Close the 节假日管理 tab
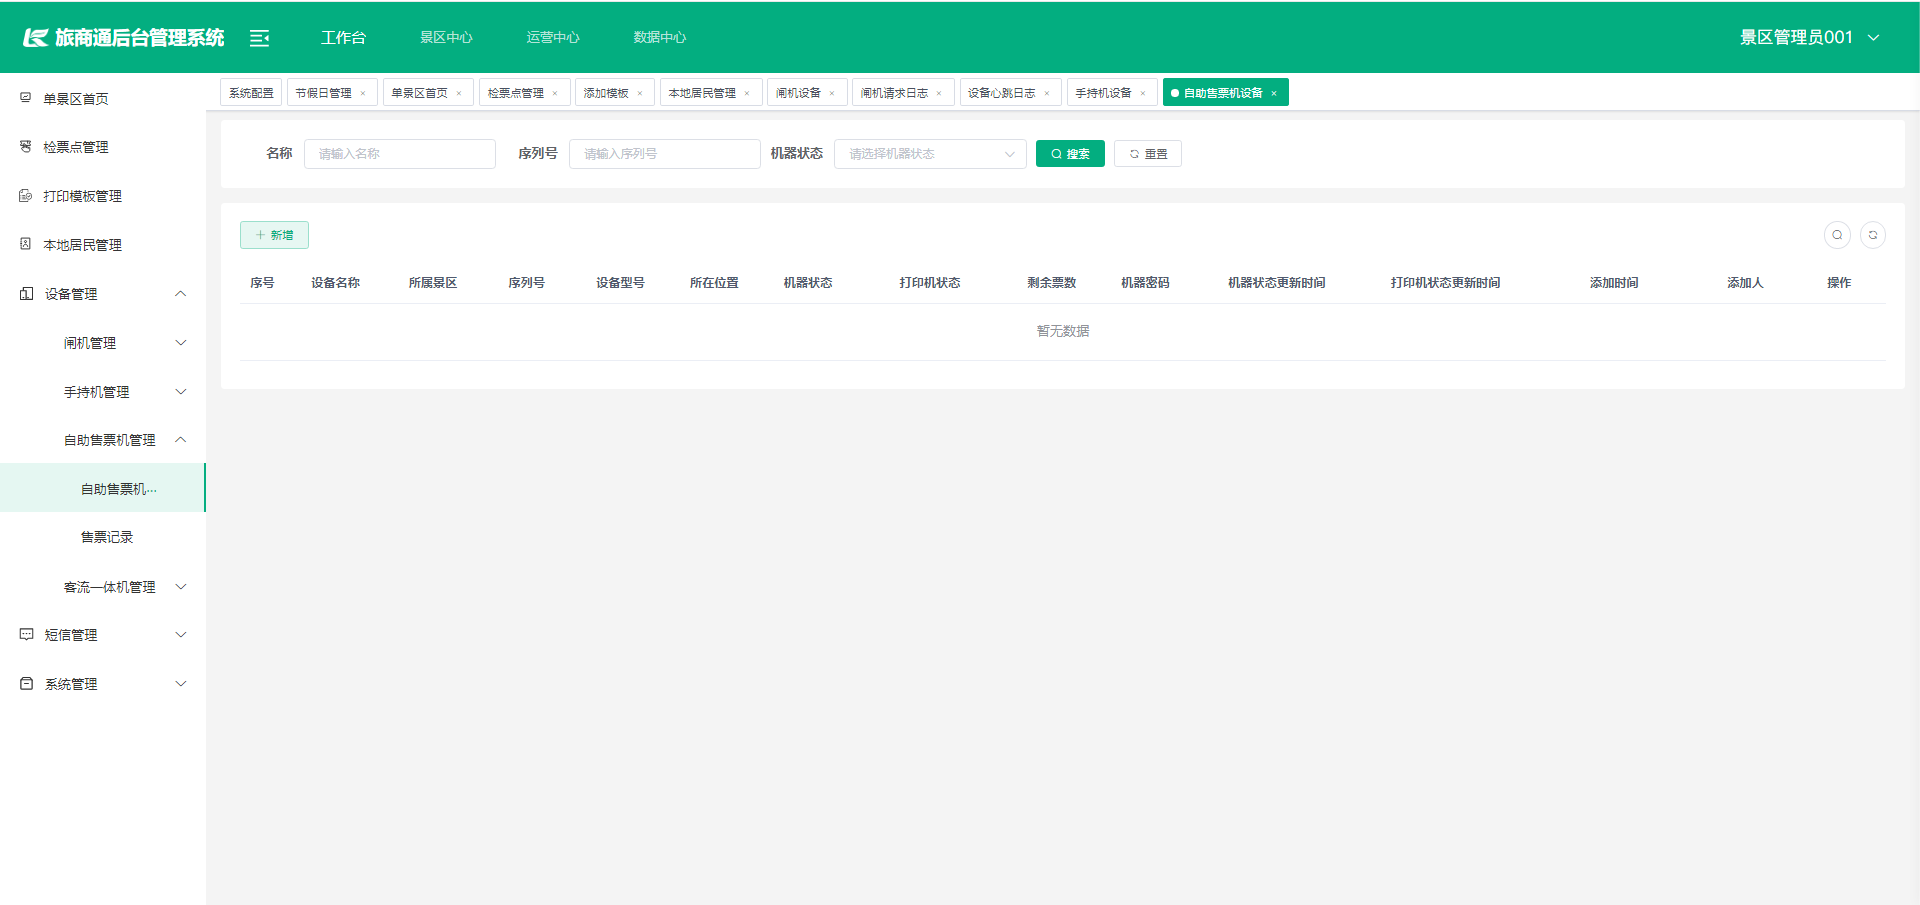Image resolution: width=1920 pixels, height=905 pixels. 363,93
